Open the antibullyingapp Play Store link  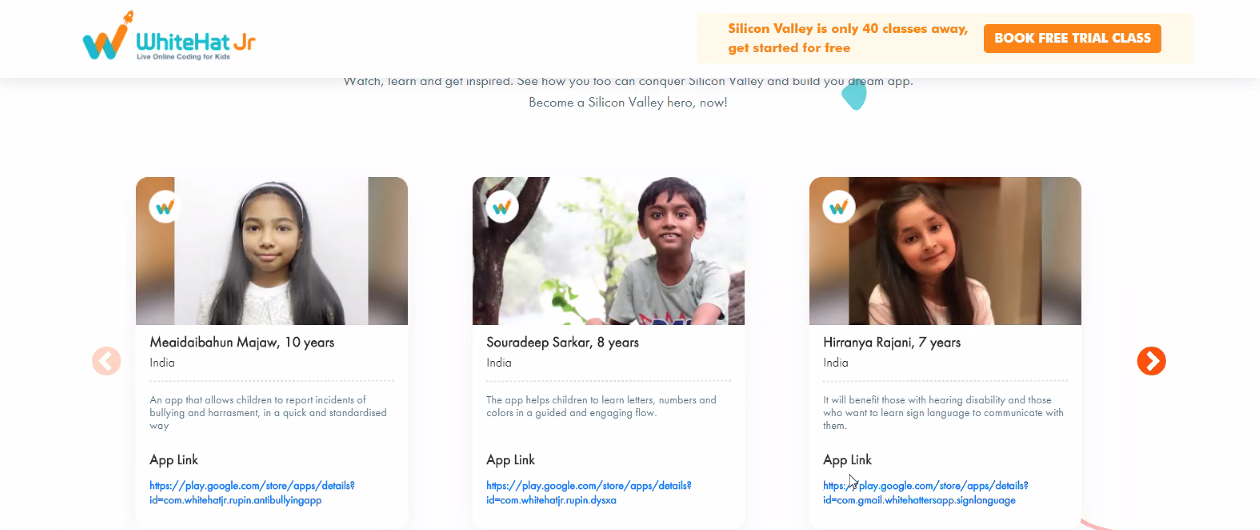(252, 492)
